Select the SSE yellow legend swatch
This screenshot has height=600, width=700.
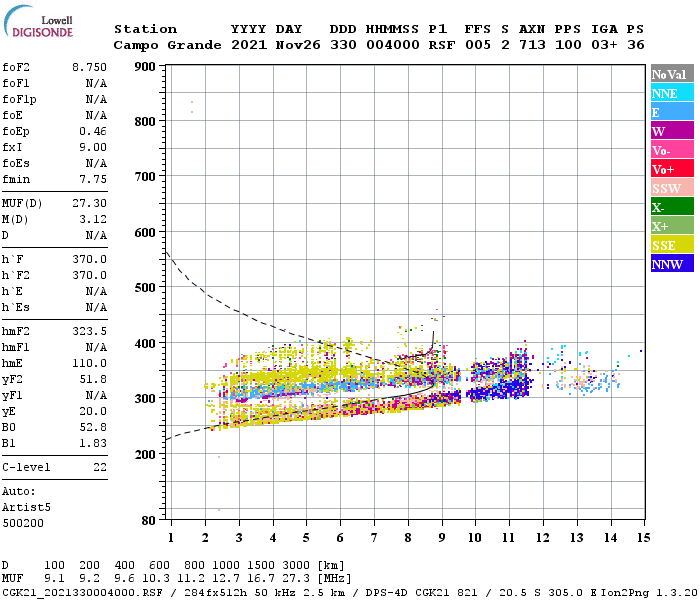(672, 245)
